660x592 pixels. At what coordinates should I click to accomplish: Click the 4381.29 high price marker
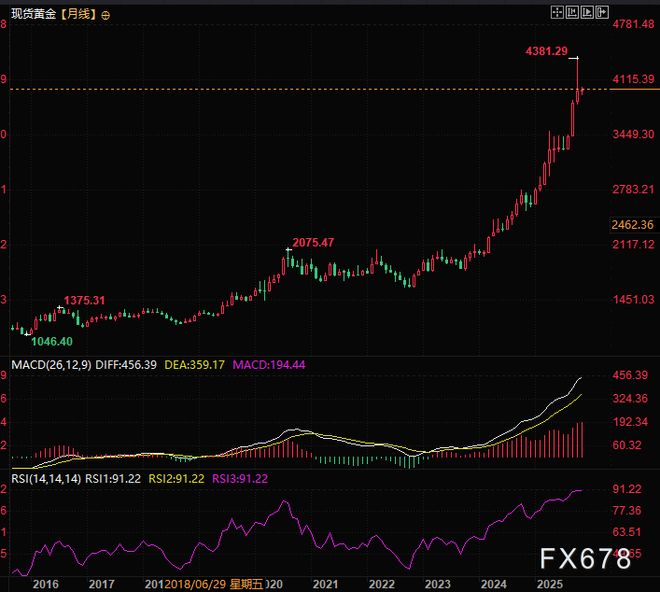click(546, 50)
